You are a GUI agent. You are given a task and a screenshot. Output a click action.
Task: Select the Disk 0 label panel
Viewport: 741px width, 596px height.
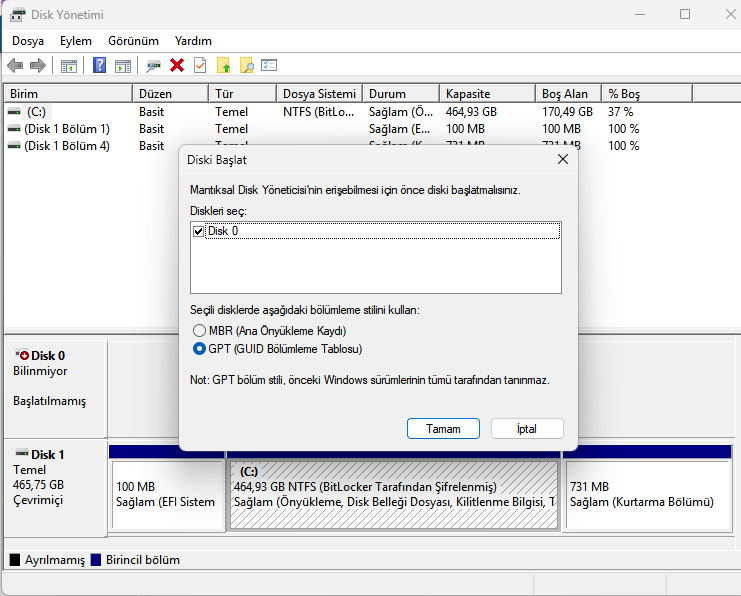point(56,389)
